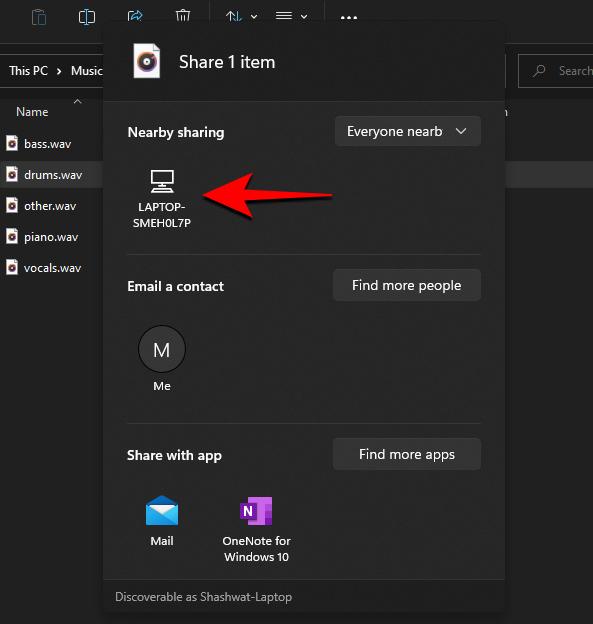Share to the LAPTOP-SMEH0L7P device
The width and height of the screenshot is (593, 624).
coord(162,199)
